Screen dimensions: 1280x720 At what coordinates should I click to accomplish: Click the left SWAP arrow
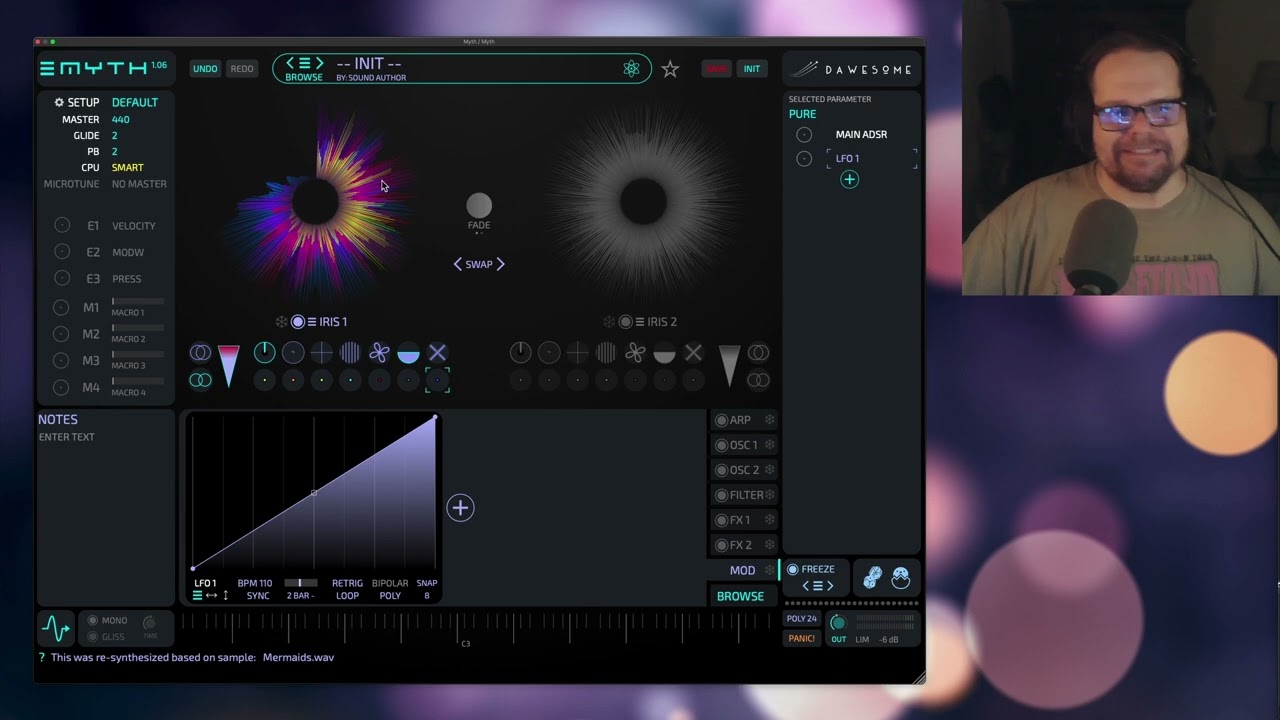click(x=458, y=264)
